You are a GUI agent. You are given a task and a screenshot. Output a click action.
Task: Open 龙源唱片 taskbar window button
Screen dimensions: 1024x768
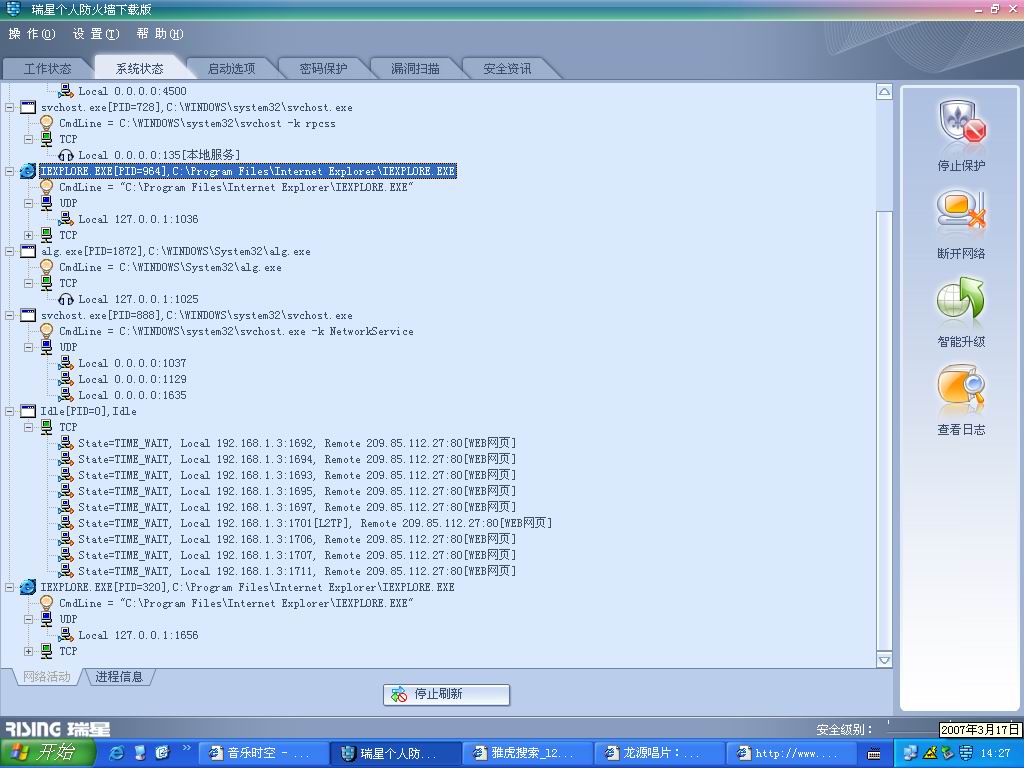(658, 753)
